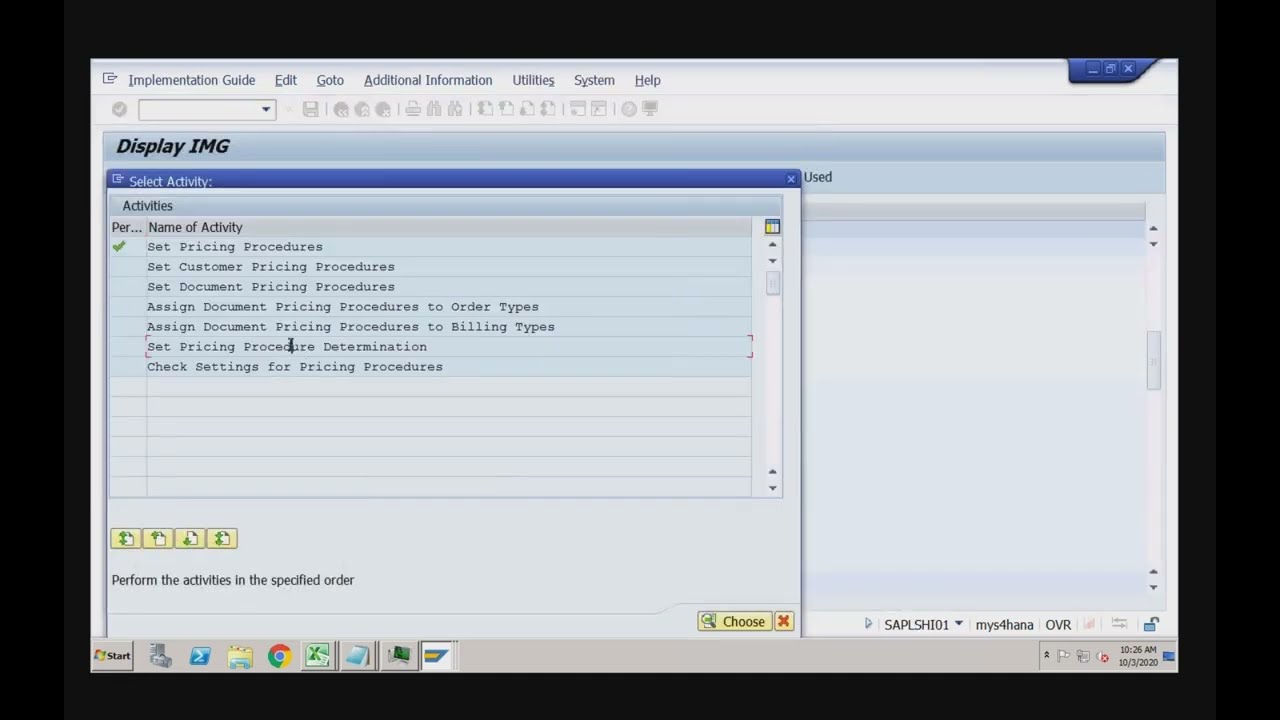Click the Cancel icon in the SAP toolbar

pyautogui.click(x=383, y=109)
